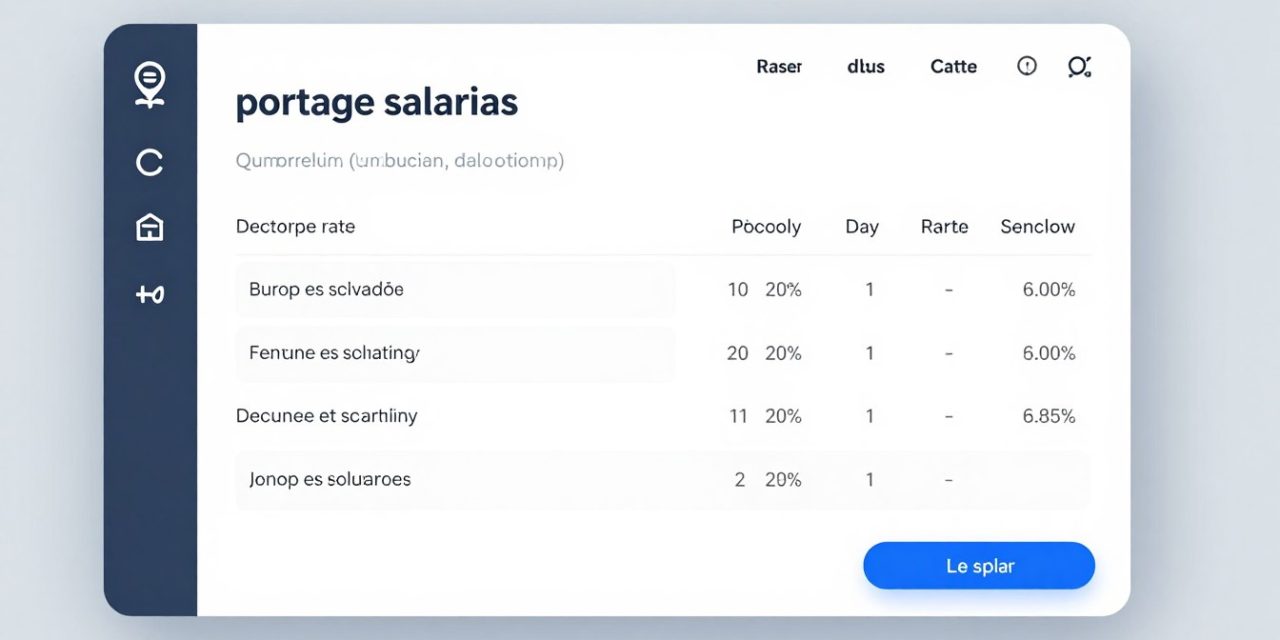Click the info icon in the top bar

point(1026,66)
